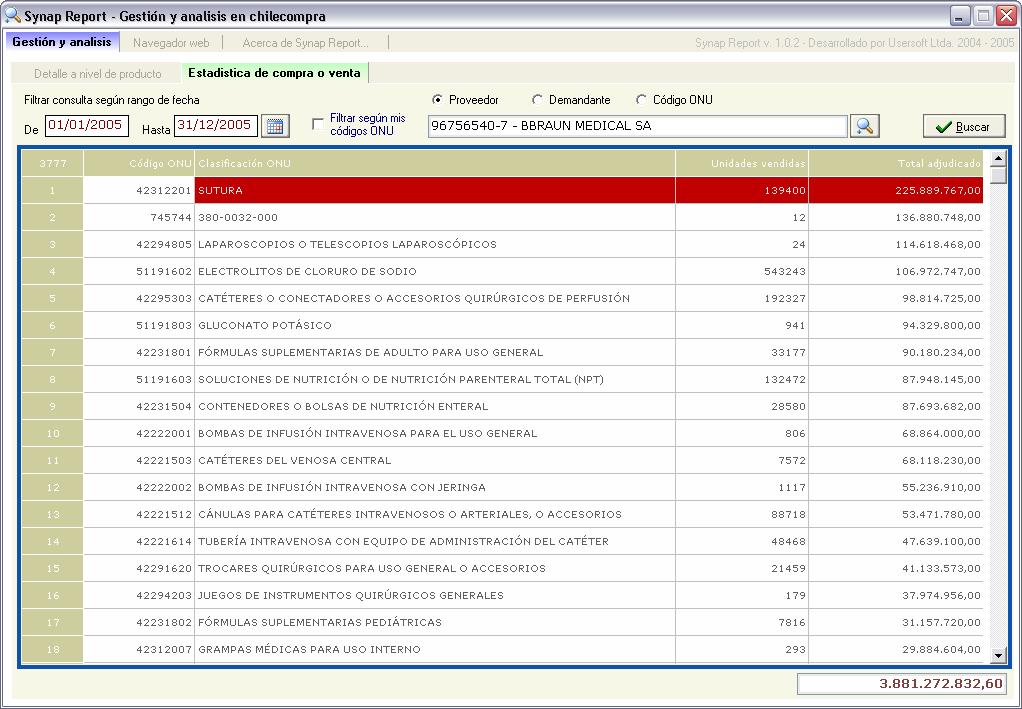This screenshot has height=709, width=1022.
Task: Close the Synap Report window
Action: (x=1006, y=16)
